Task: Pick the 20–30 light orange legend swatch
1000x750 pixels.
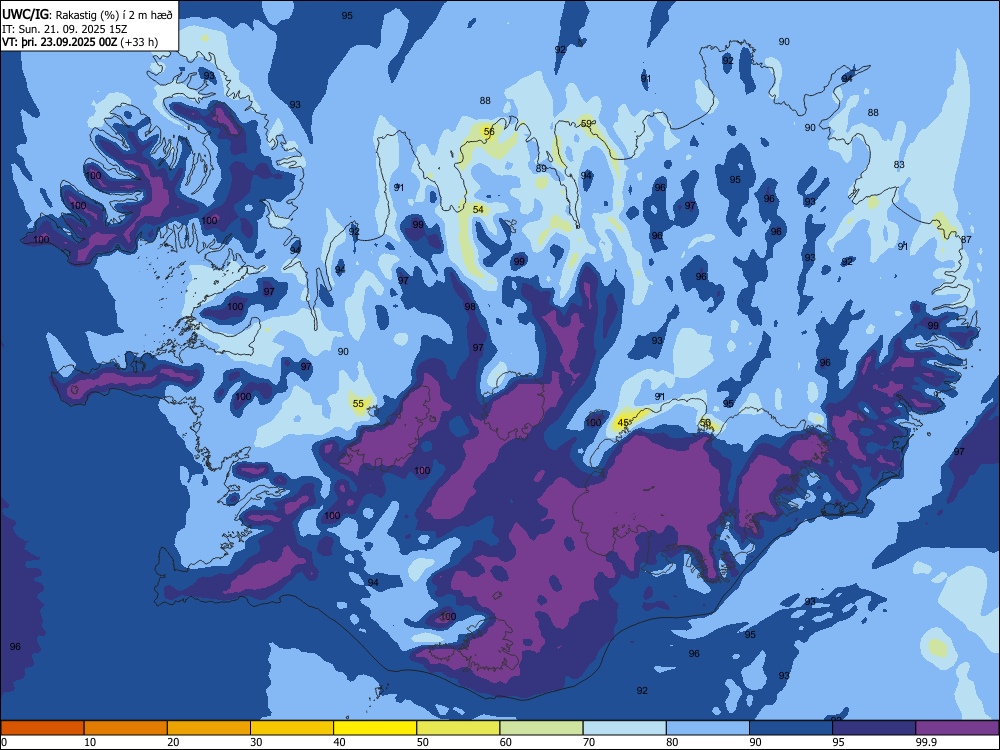Action: pos(209,728)
